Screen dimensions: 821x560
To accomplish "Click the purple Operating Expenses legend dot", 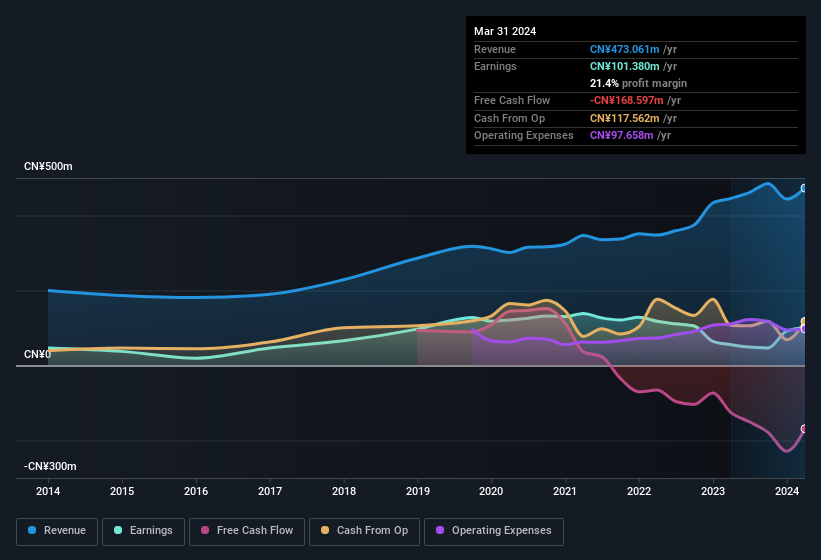I will 441,531.
